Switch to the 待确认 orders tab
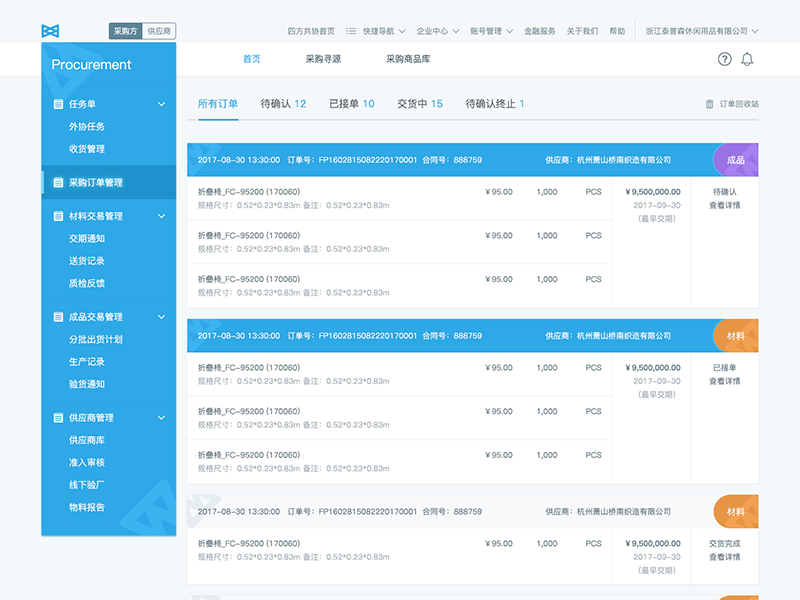Screen dimensions: 800x600 [x=283, y=104]
